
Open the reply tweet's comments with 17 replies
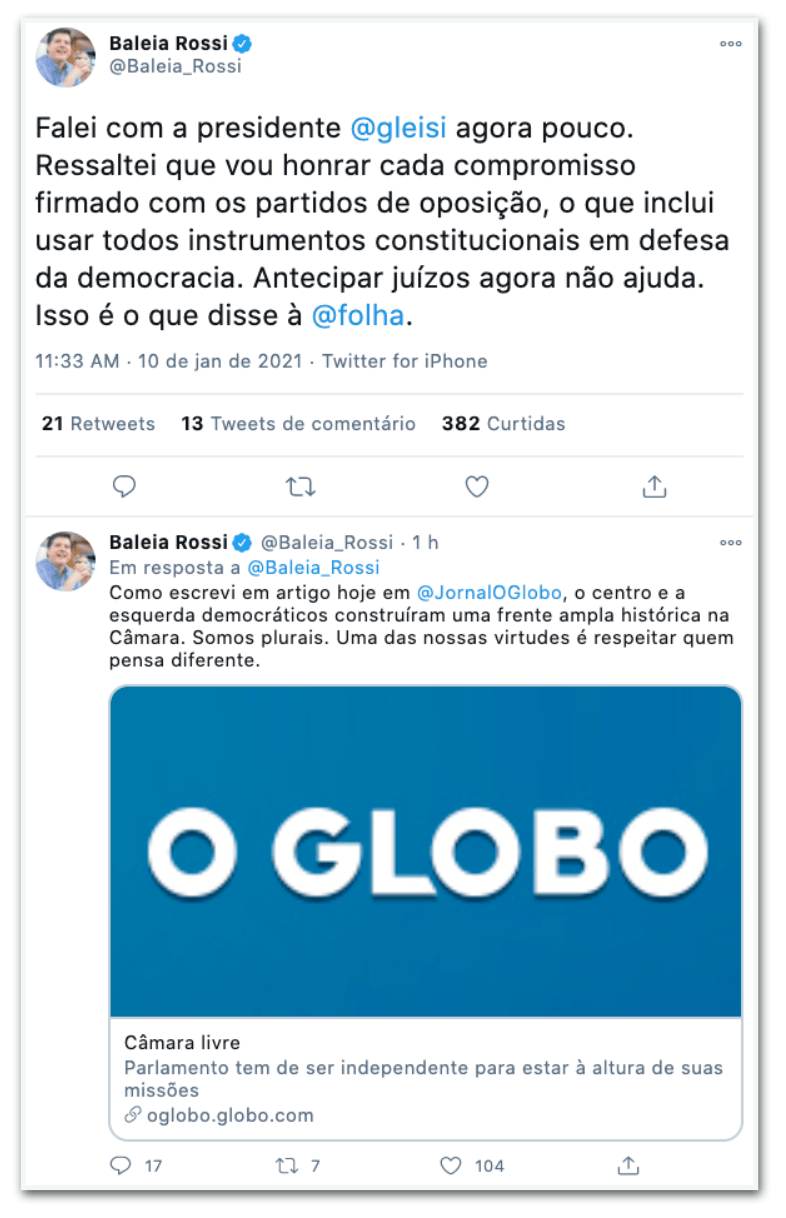pyautogui.click(x=135, y=1166)
